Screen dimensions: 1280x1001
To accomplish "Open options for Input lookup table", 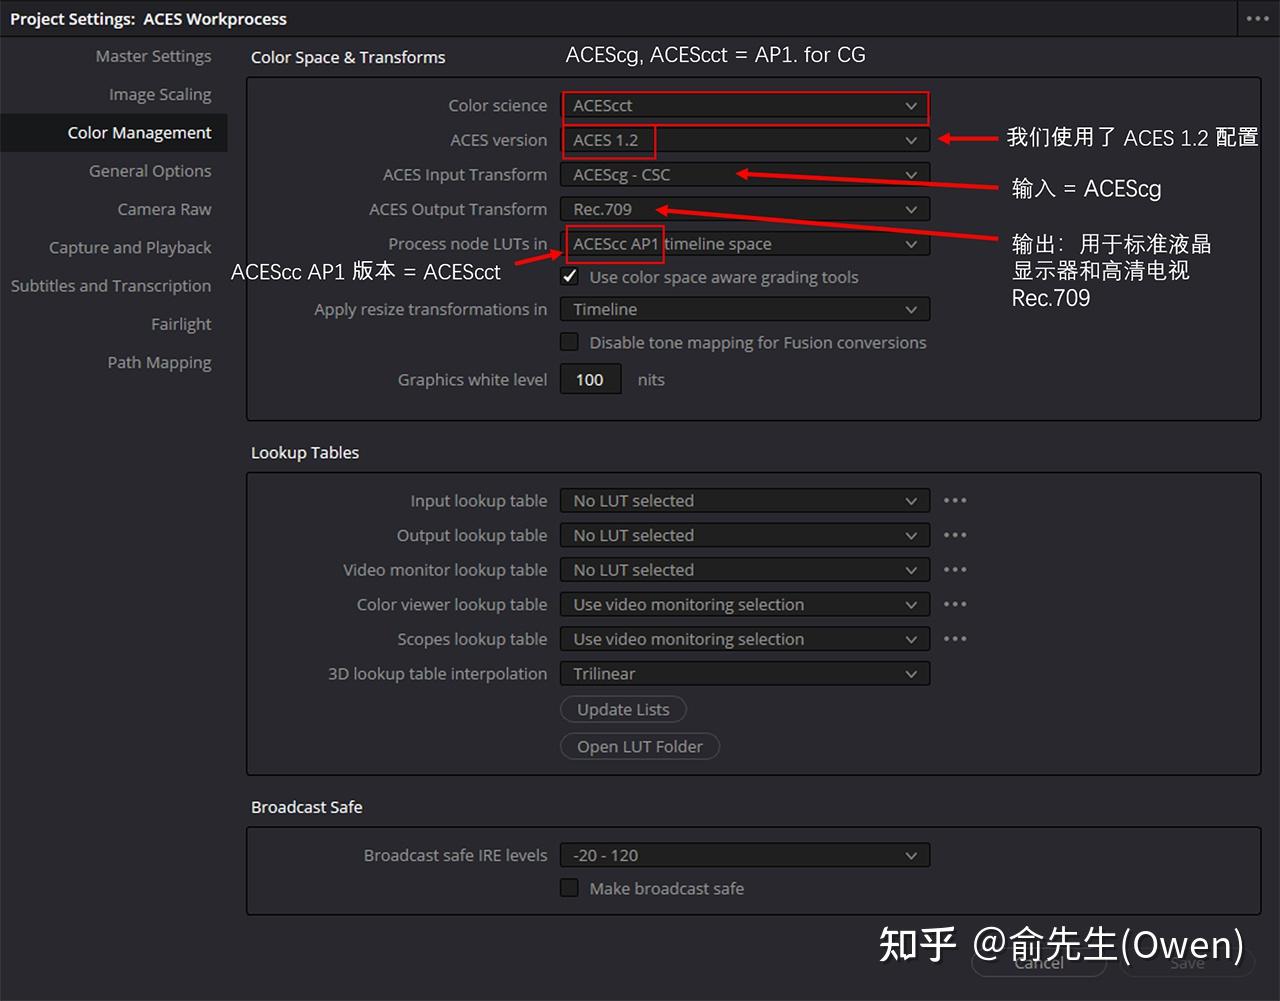I will pos(954,500).
